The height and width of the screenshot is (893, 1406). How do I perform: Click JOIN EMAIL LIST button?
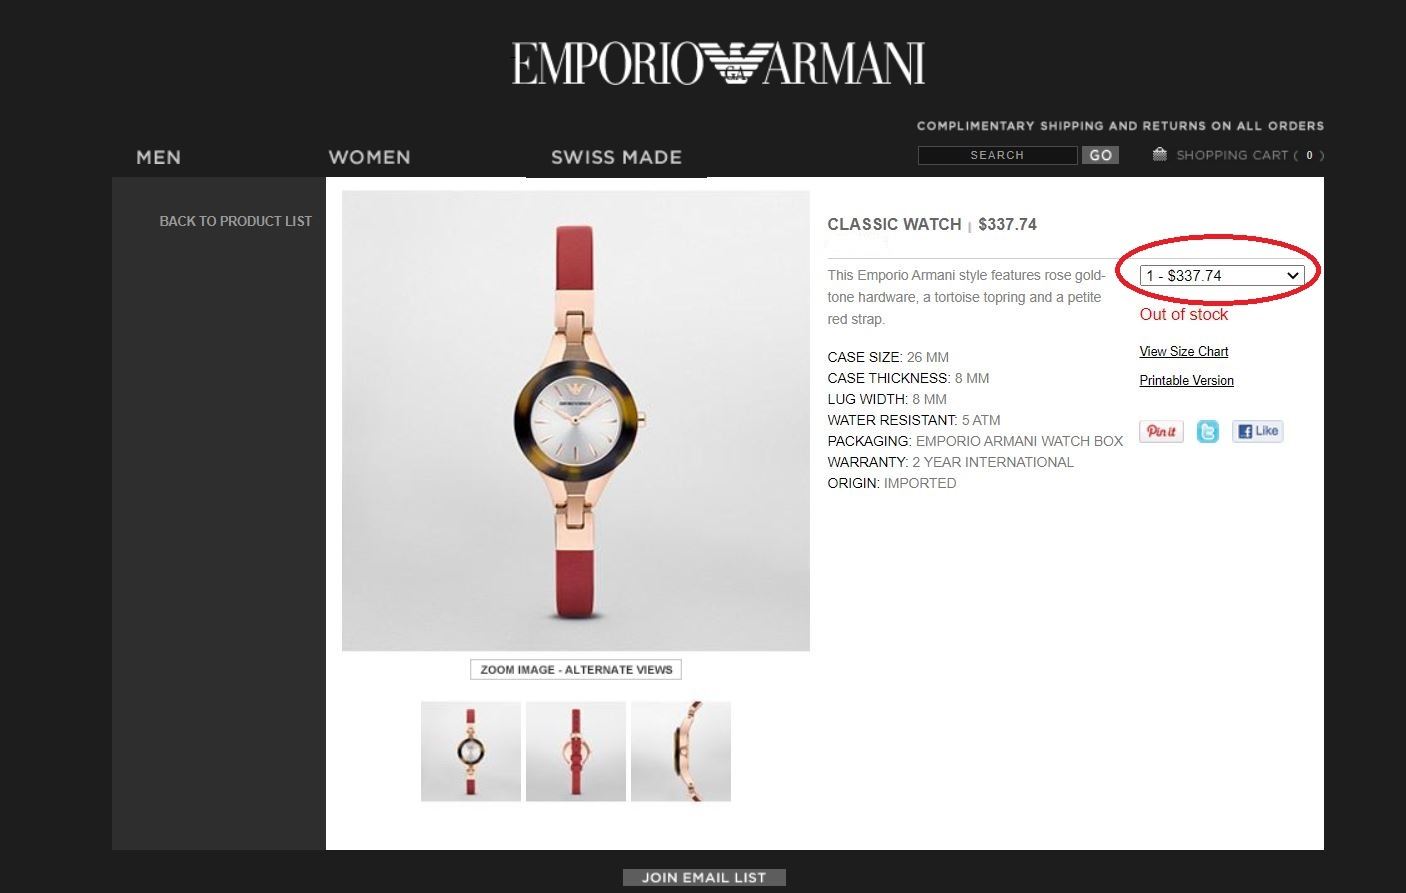(x=704, y=877)
